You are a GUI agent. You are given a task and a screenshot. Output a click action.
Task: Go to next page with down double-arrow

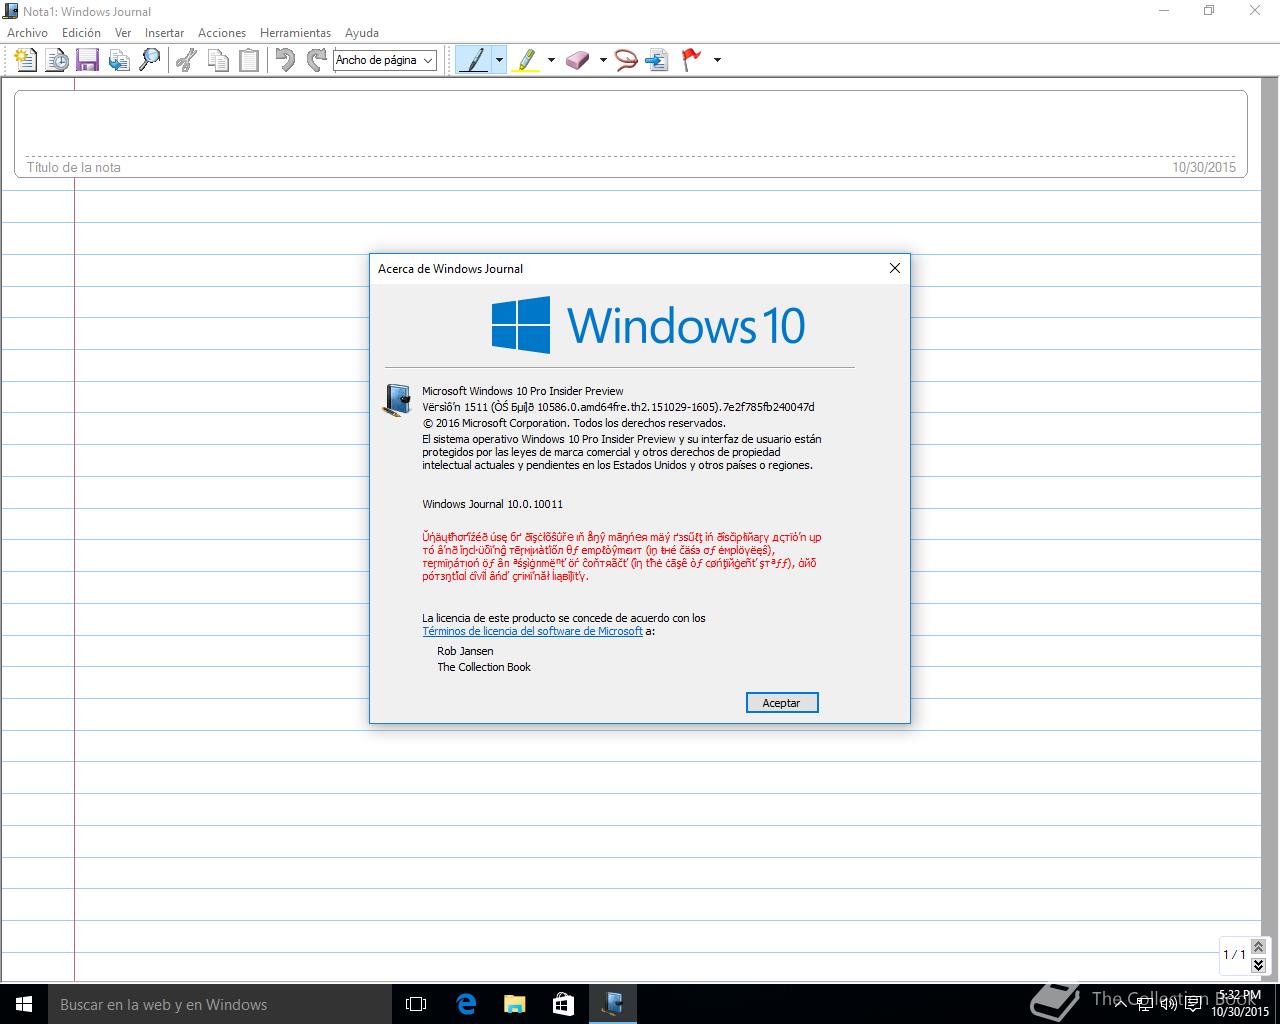[1259, 965]
